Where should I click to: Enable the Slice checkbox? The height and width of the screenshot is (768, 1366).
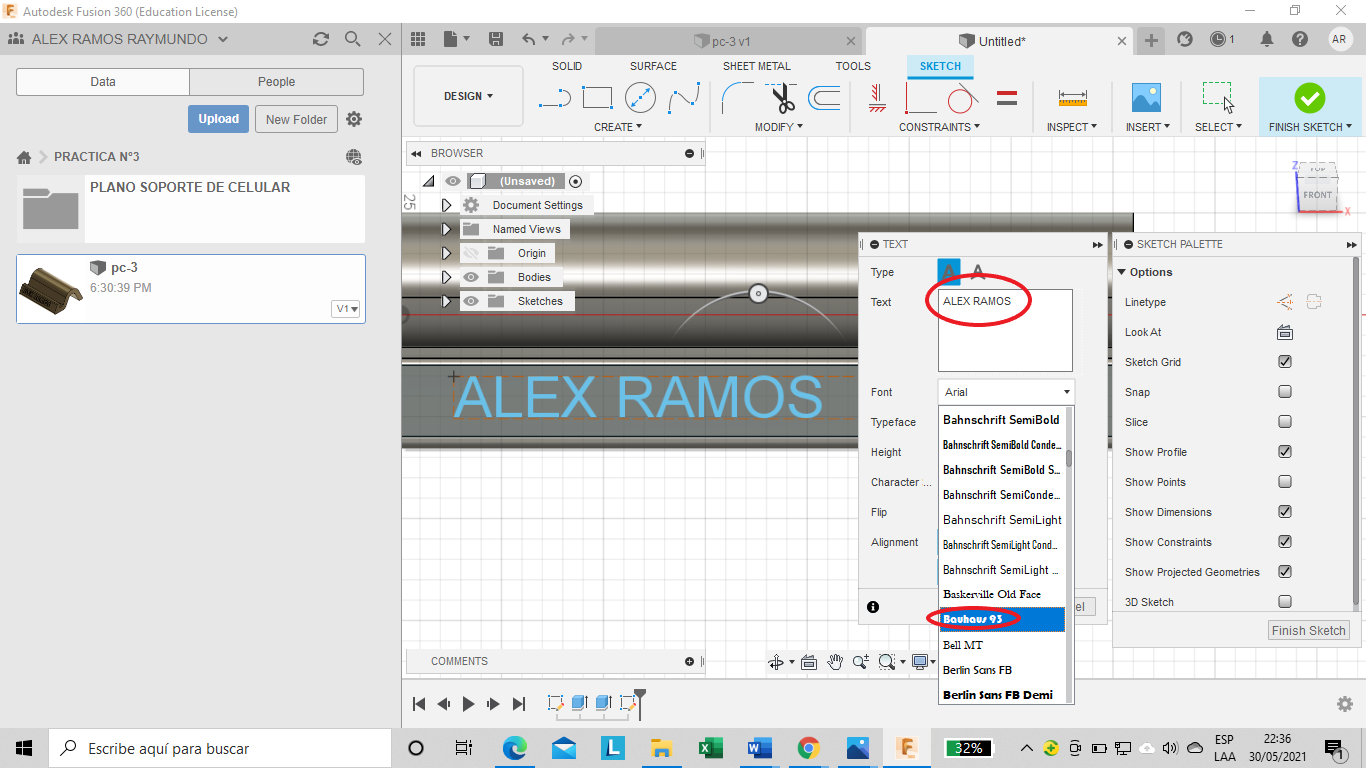coord(1285,422)
